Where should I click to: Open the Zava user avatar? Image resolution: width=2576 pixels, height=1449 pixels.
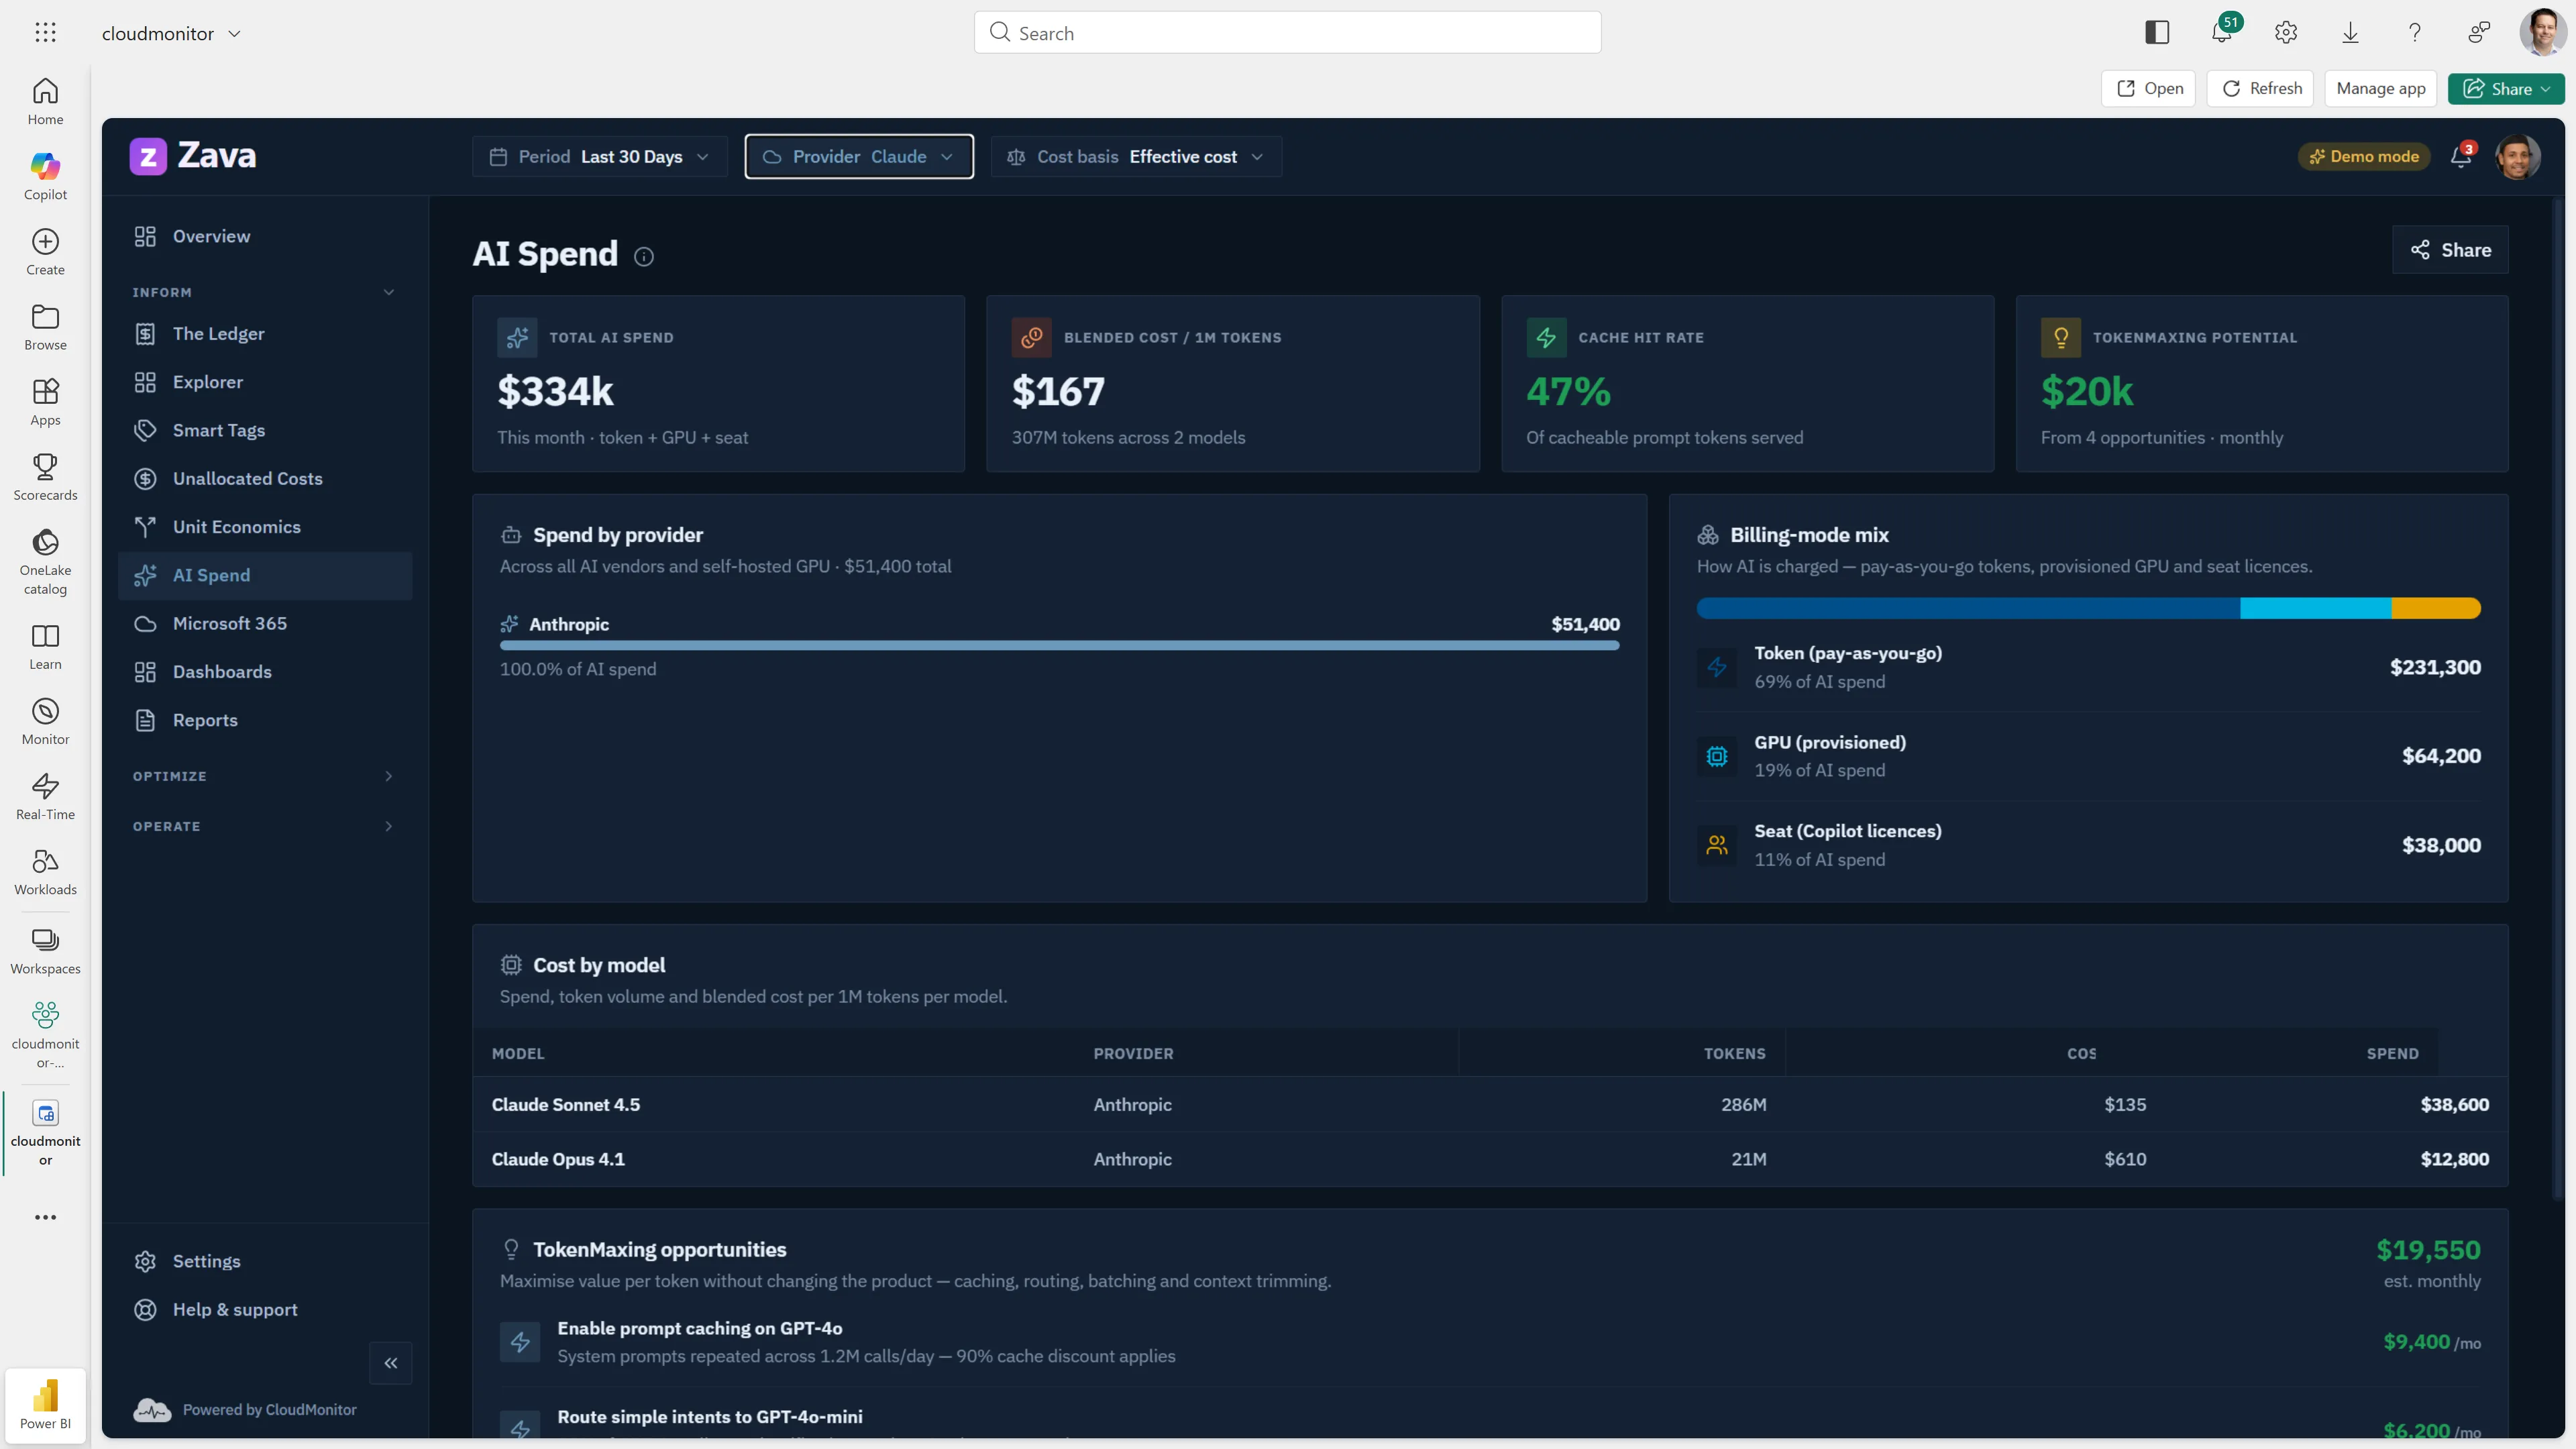[2517, 156]
